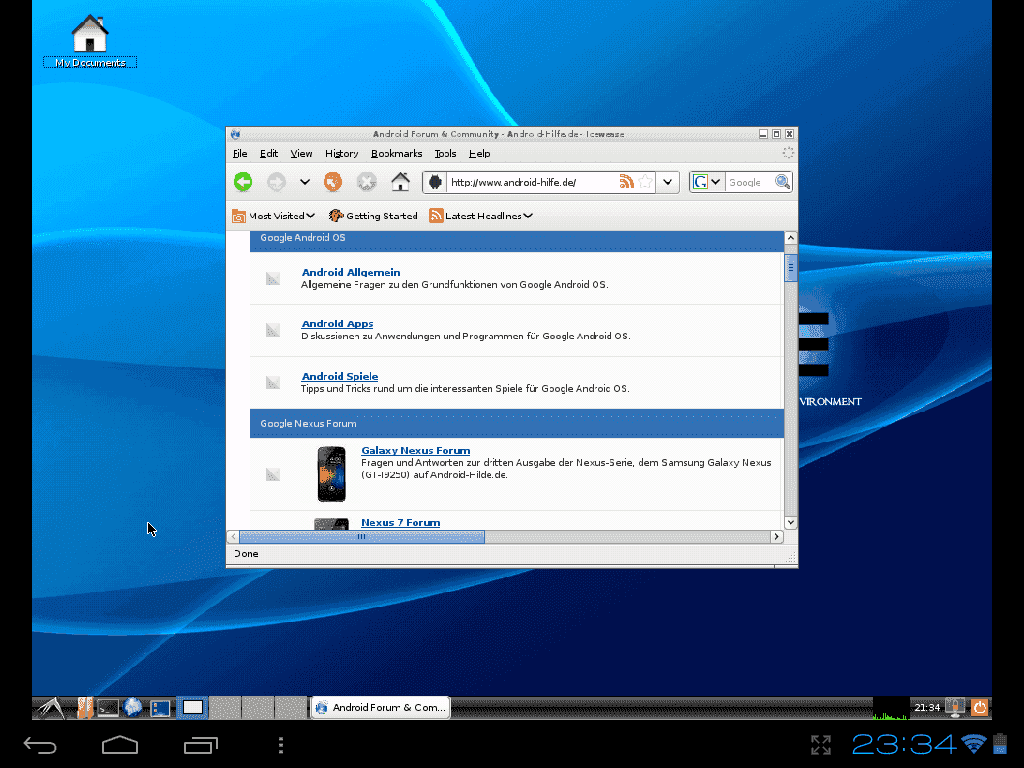Reload the current page
1024x768 pixels.
click(x=333, y=182)
